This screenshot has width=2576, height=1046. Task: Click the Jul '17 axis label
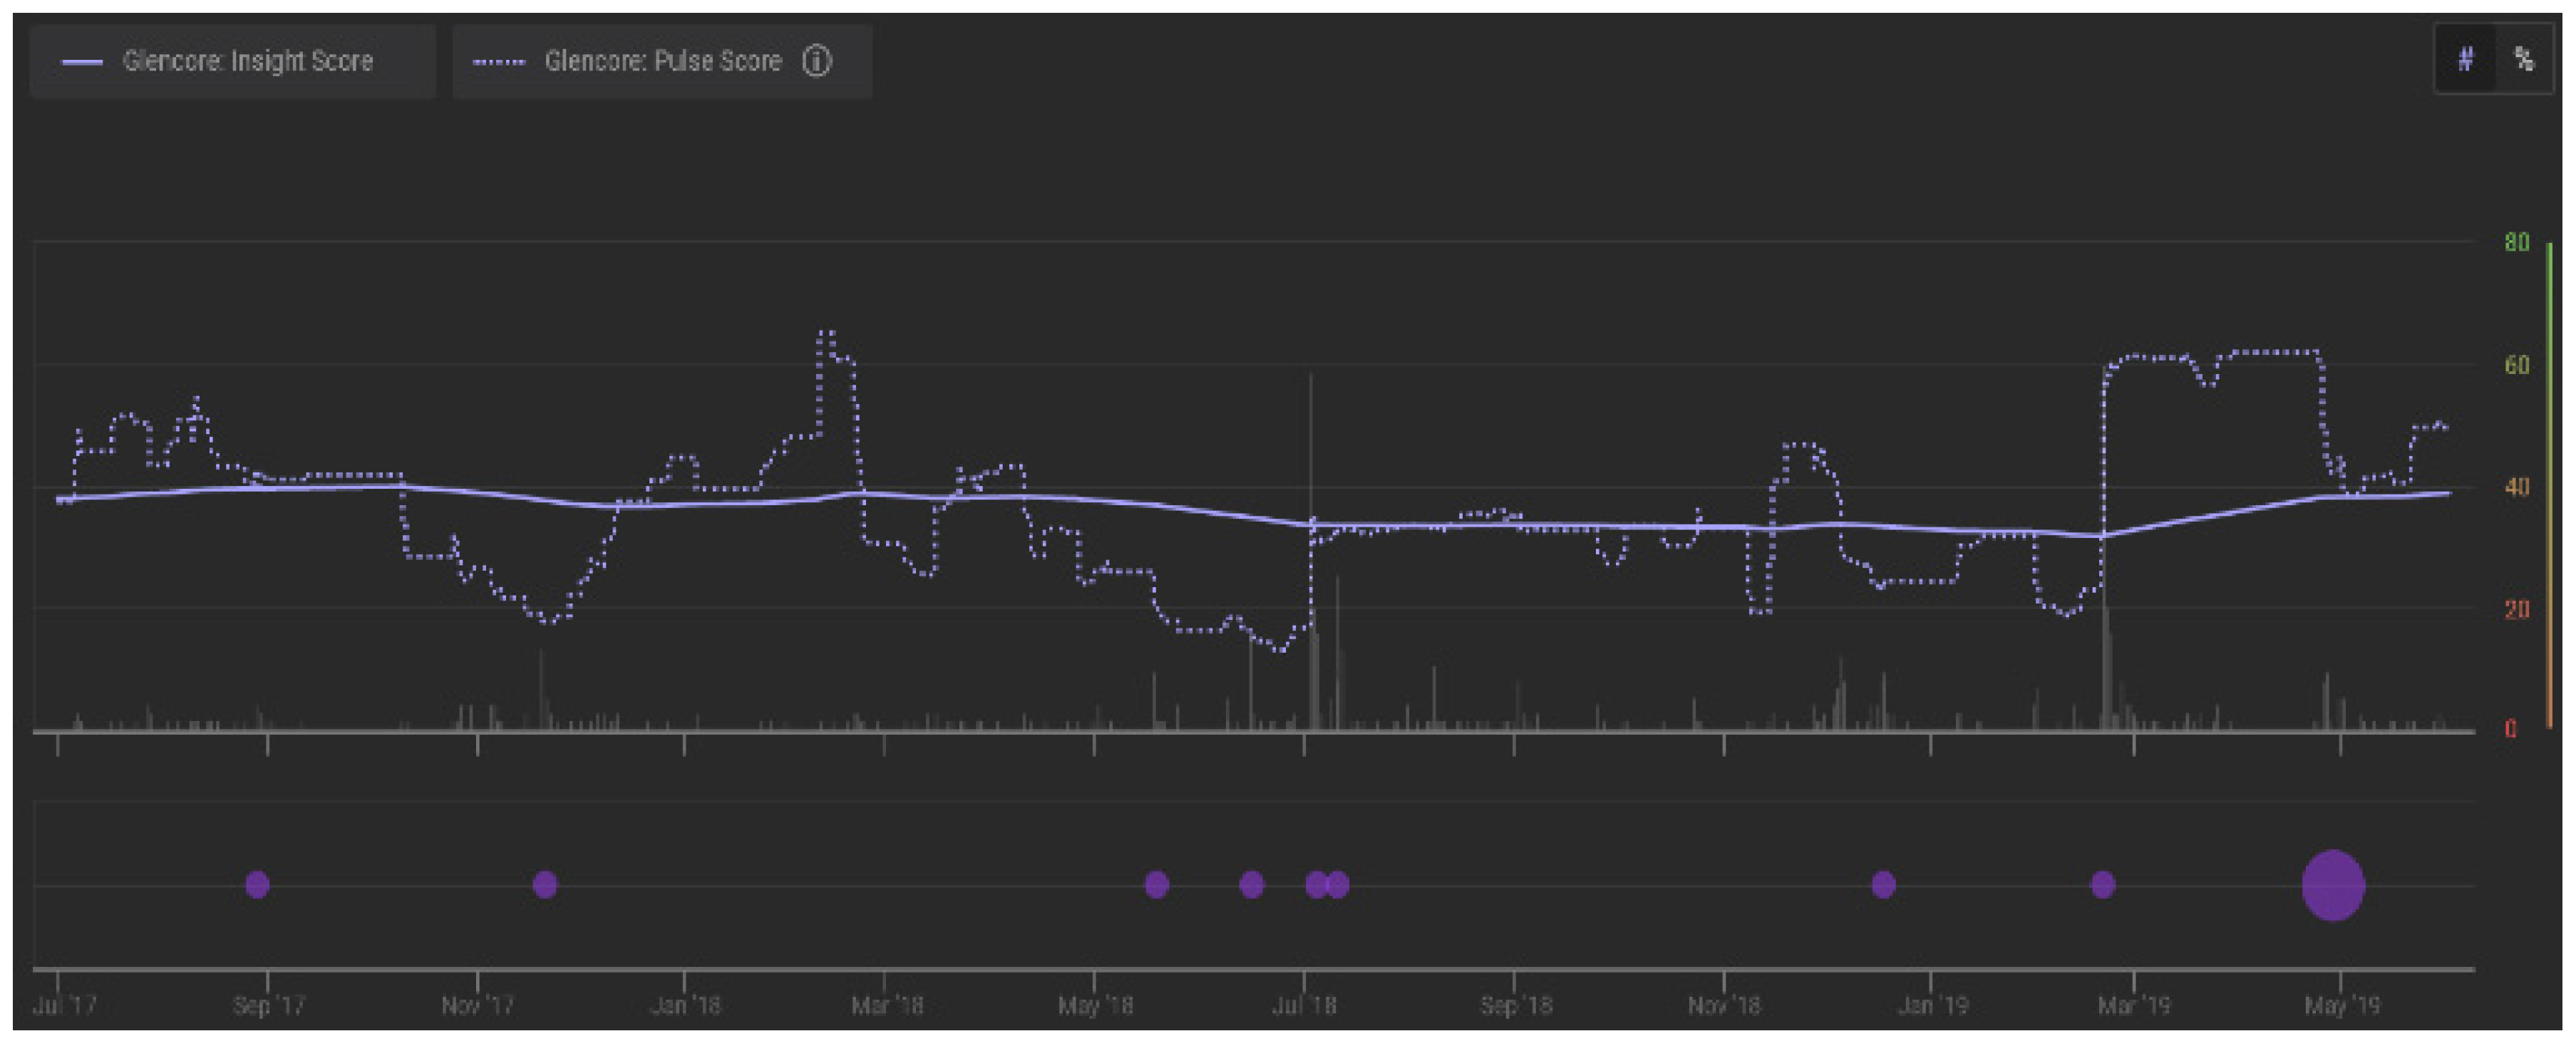click(64, 1005)
